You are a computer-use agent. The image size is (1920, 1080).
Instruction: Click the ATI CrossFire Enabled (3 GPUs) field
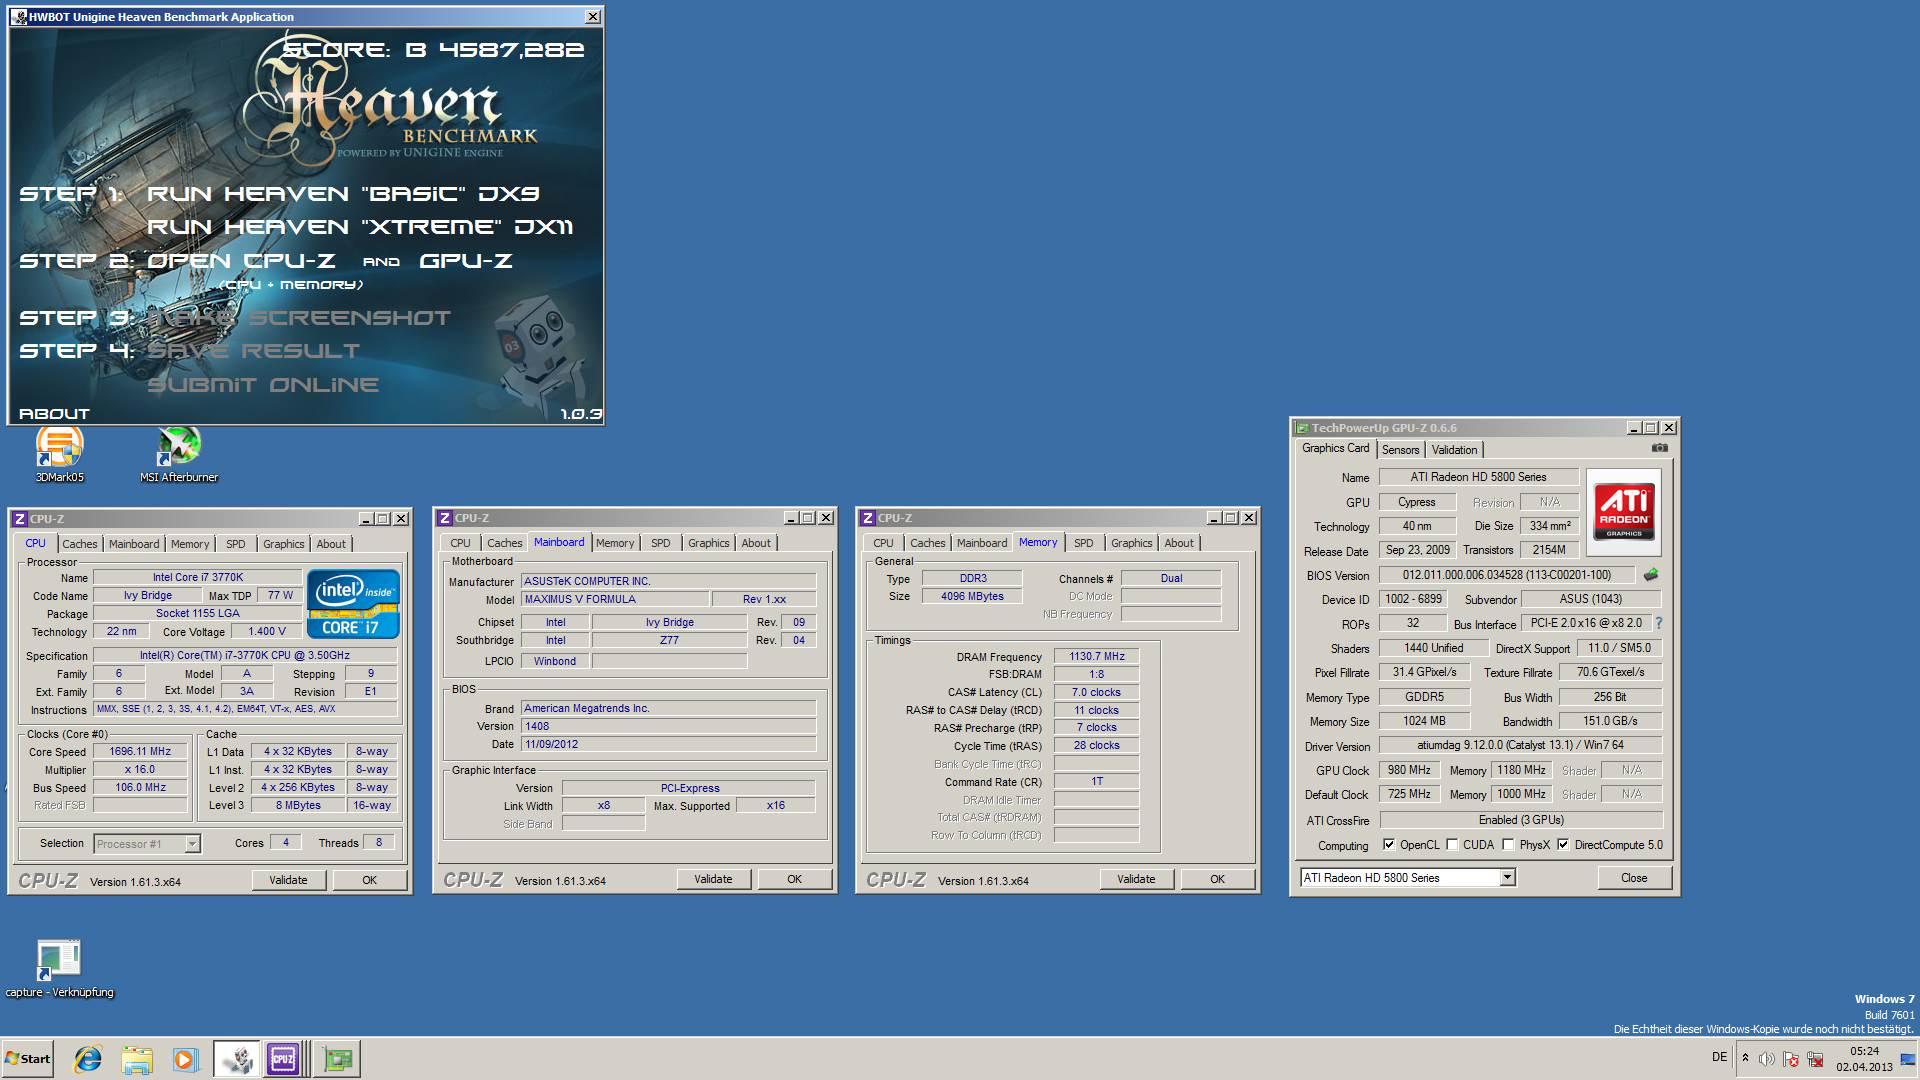(1520, 820)
